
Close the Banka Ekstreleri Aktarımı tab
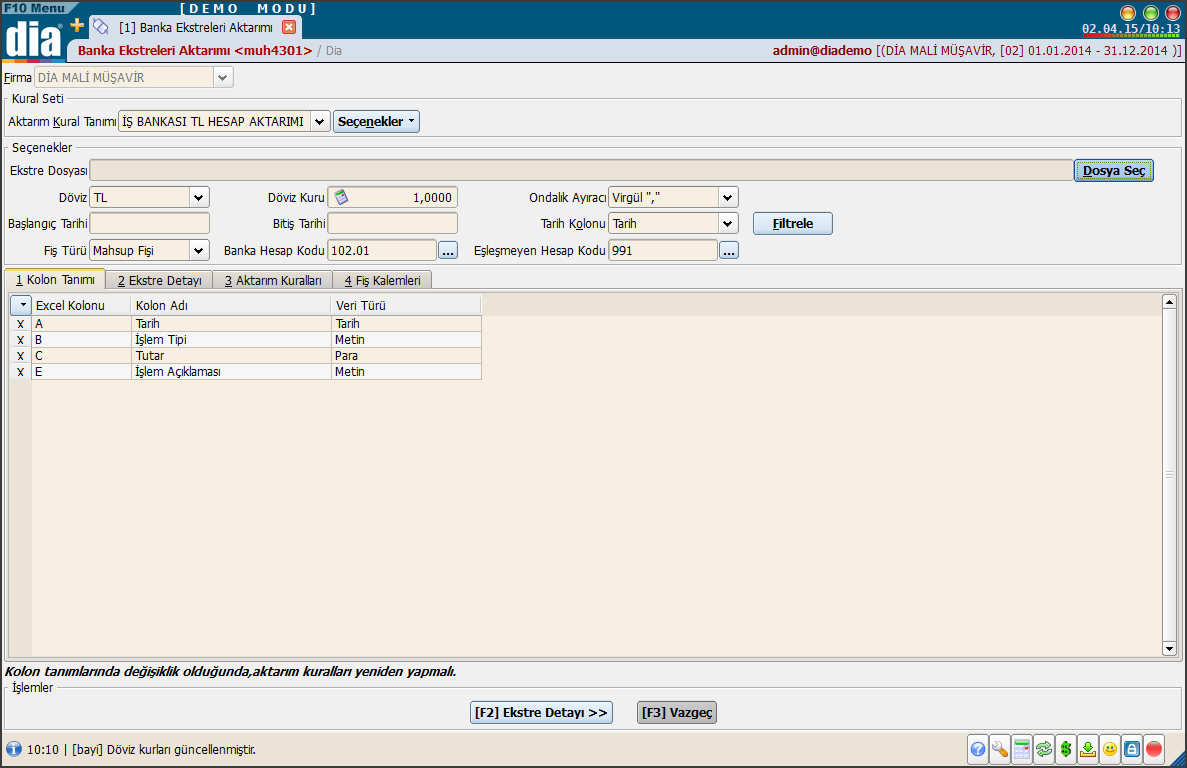click(x=288, y=27)
